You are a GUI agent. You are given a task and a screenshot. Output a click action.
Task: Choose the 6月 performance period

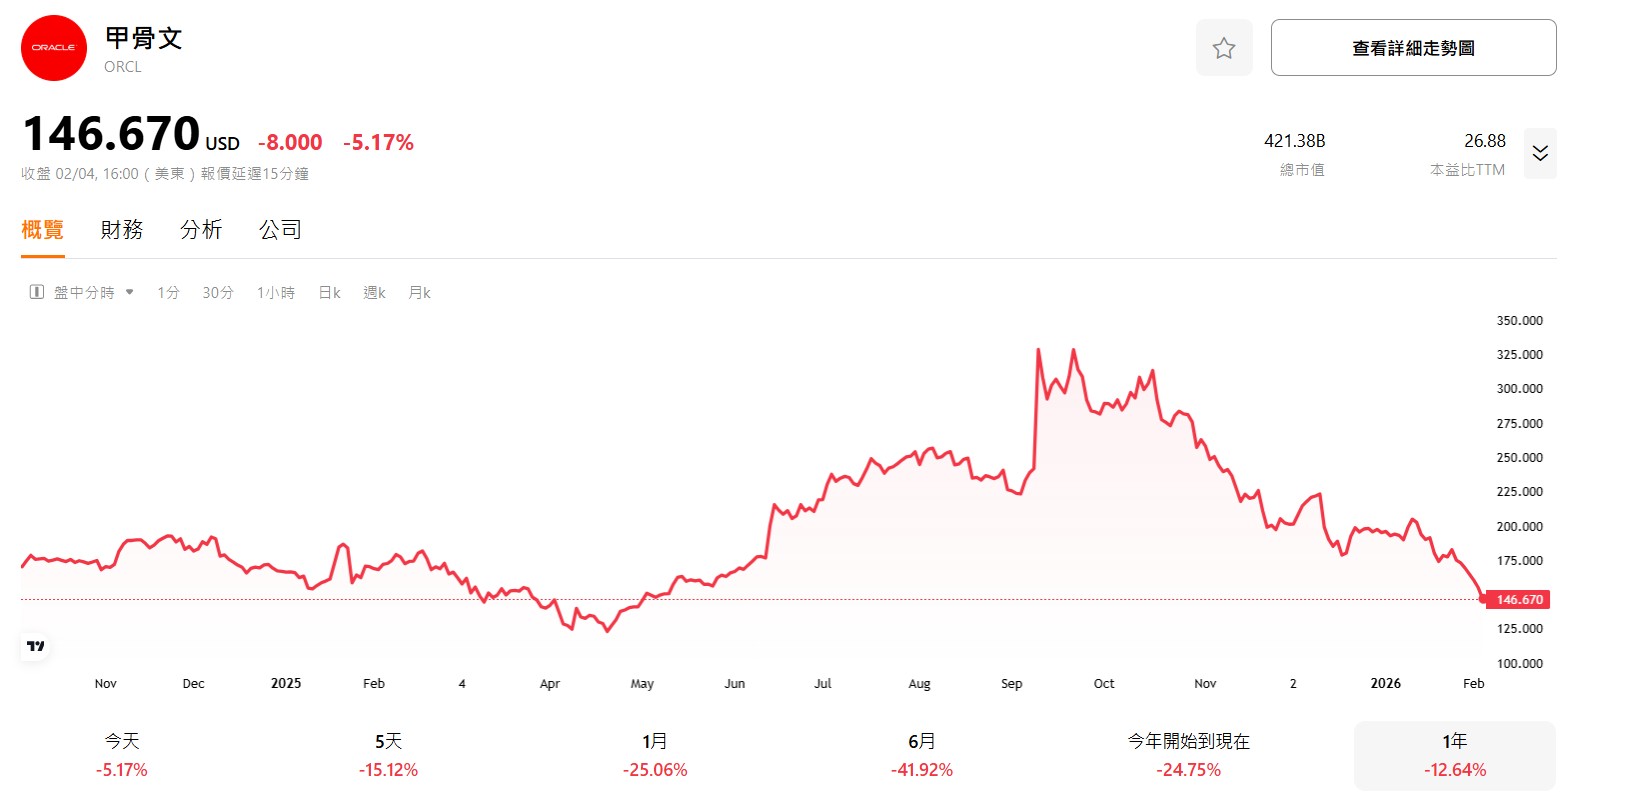(921, 755)
